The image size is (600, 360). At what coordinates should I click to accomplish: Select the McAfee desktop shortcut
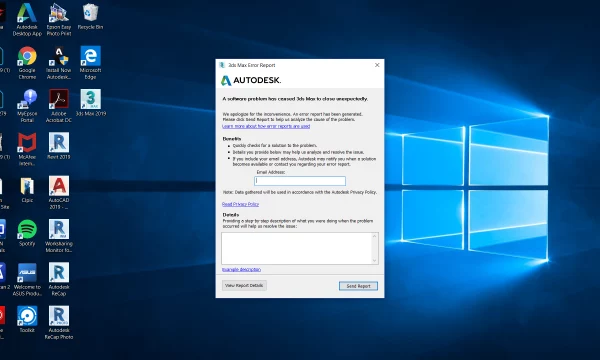[27, 149]
